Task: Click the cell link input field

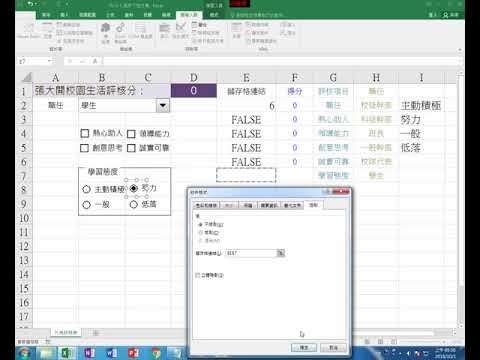Action: [251, 253]
